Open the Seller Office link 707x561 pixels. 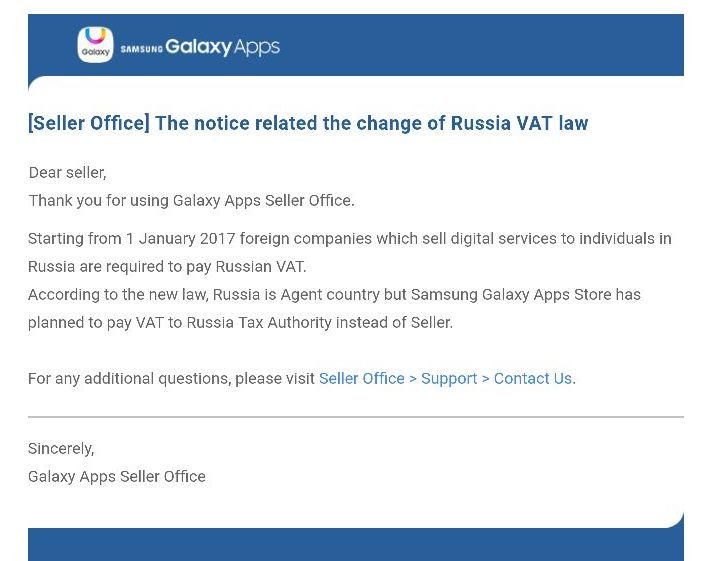[361, 379]
